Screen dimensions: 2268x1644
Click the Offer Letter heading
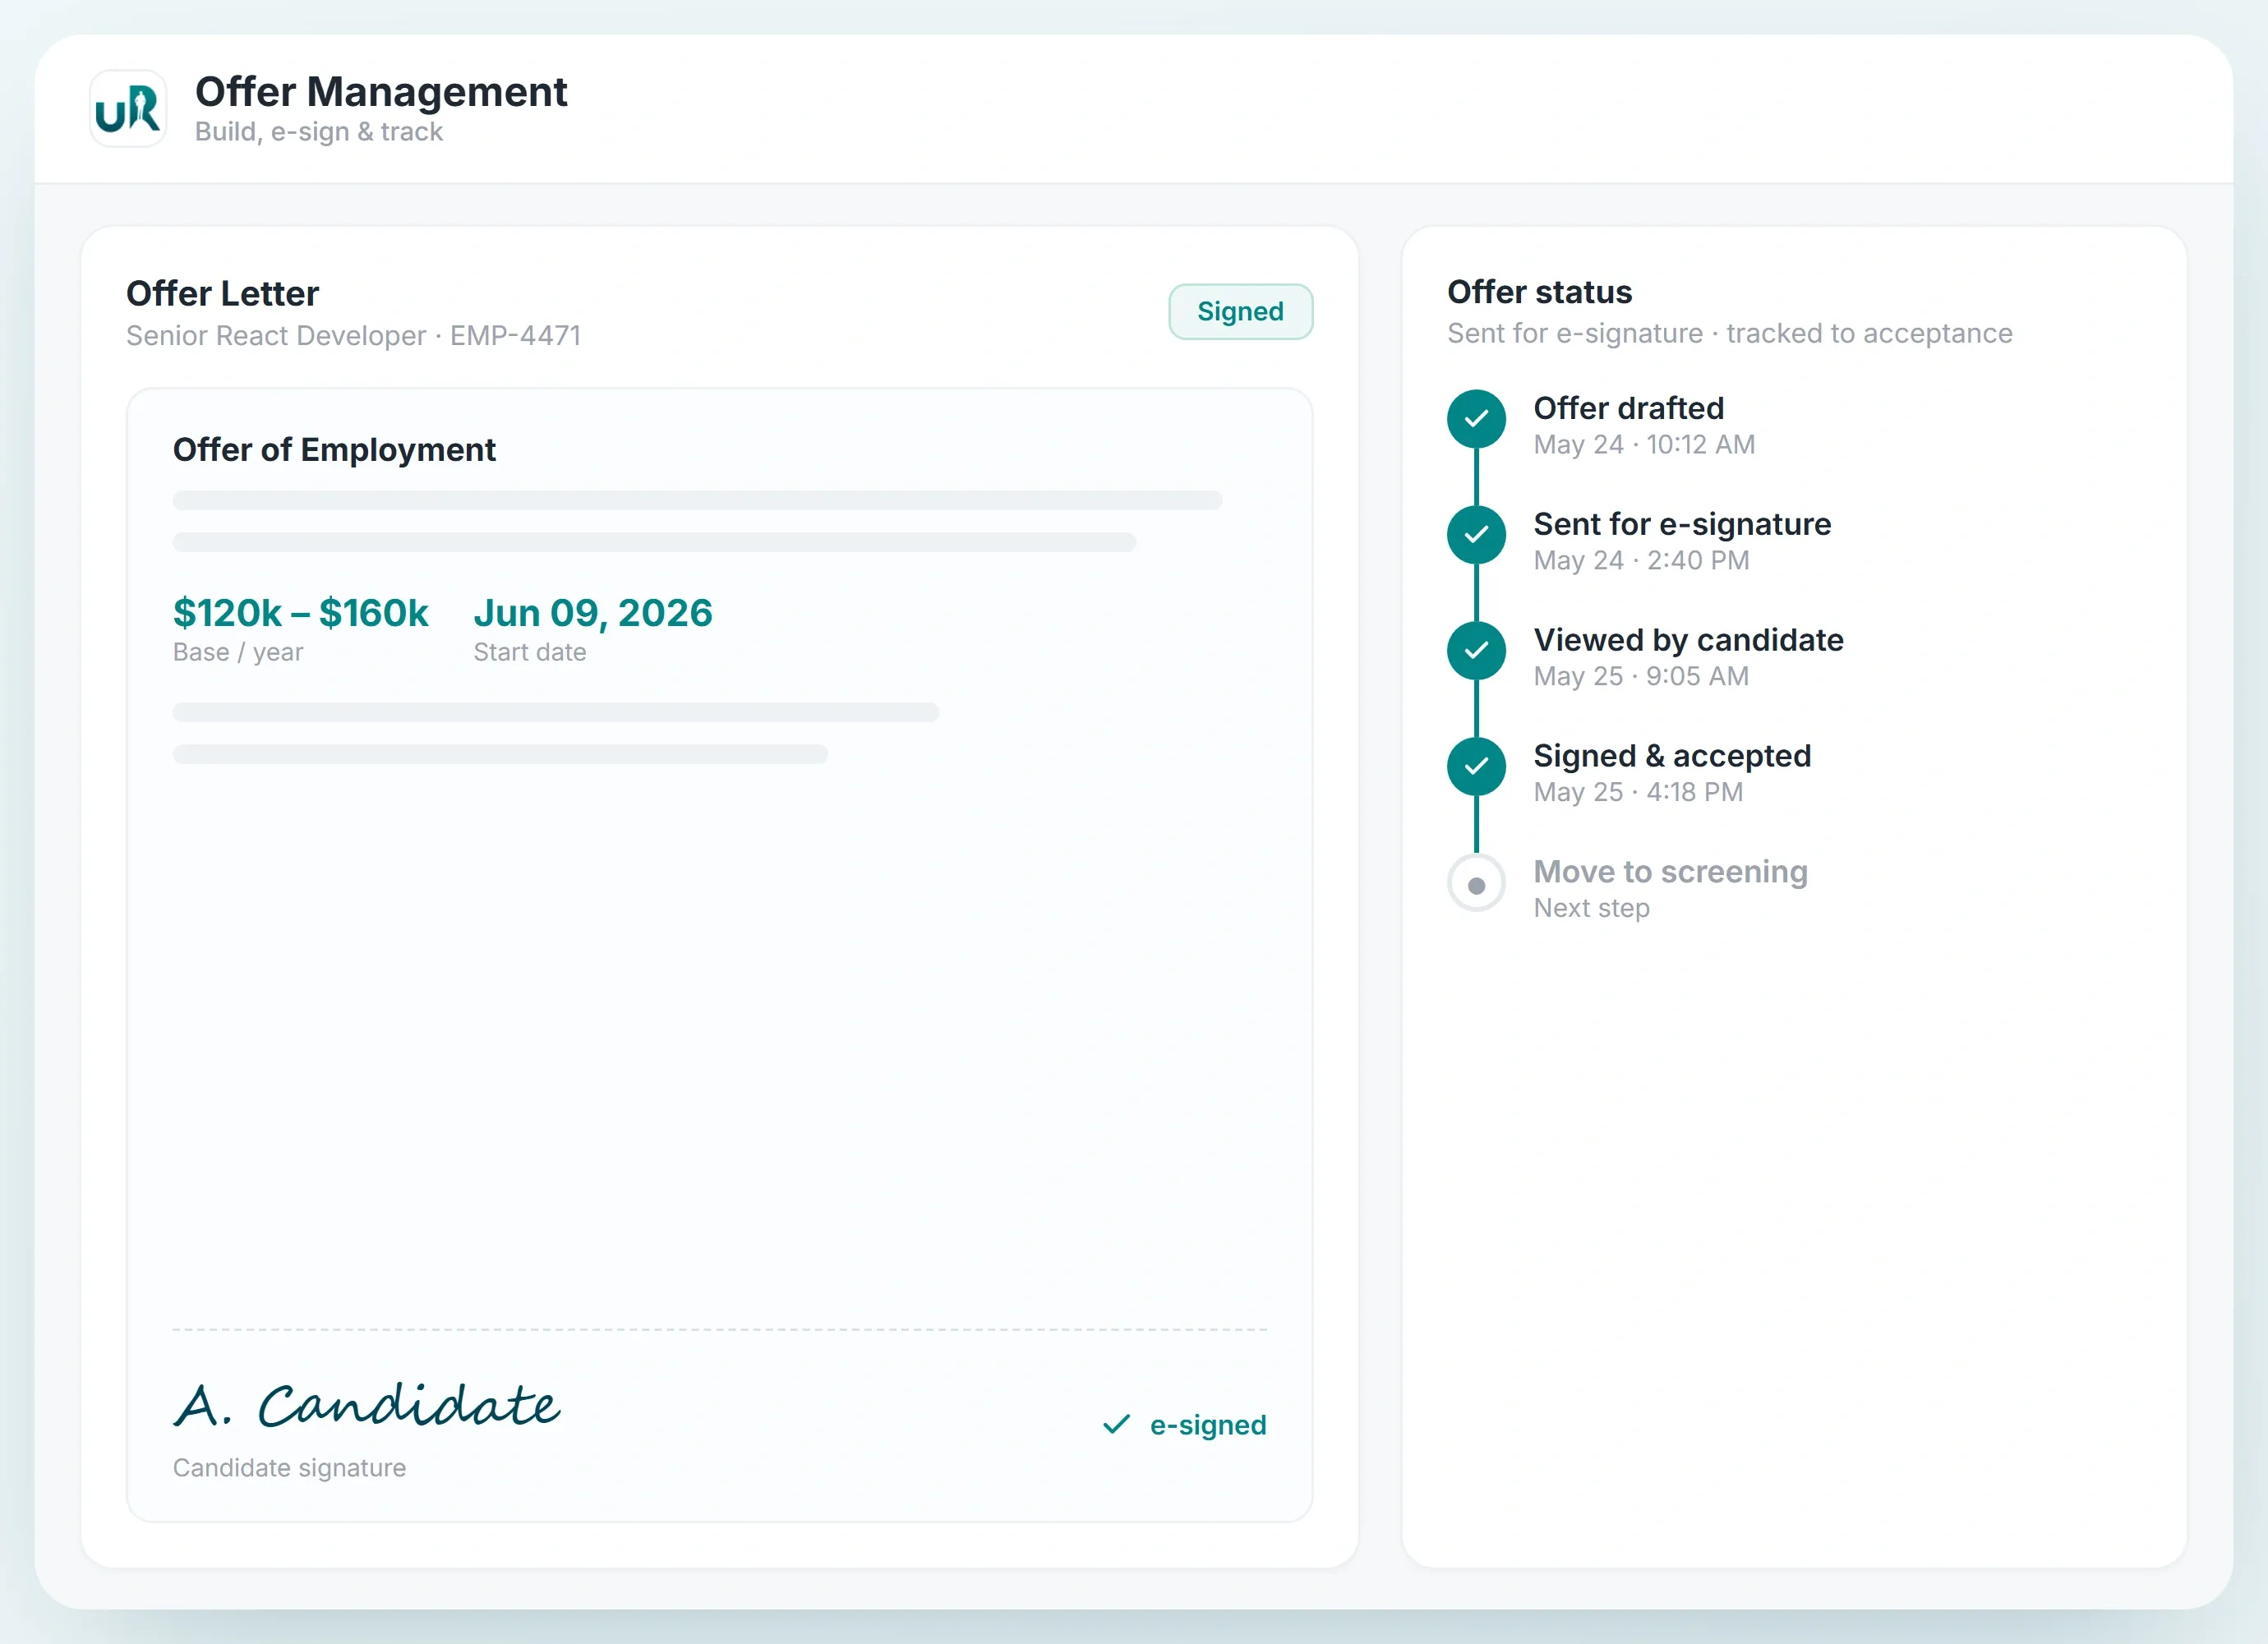222,294
